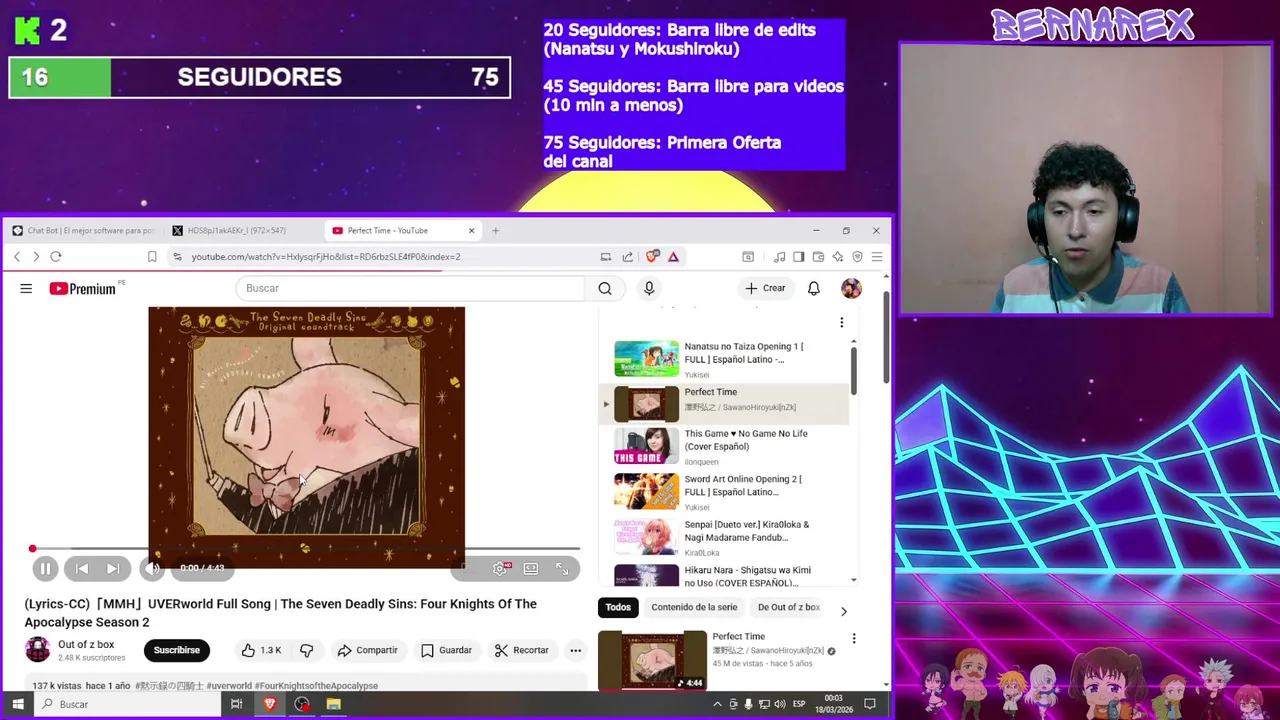Viewport: 1280px width, 720px height.
Task: Open the YouTube hamburger guide menu
Action: click(x=26, y=288)
